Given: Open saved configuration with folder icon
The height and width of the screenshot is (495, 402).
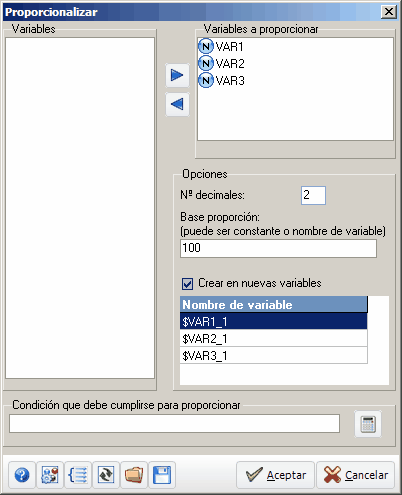Looking at the screenshot, I should pyautogui.click(x=134, y=475).
